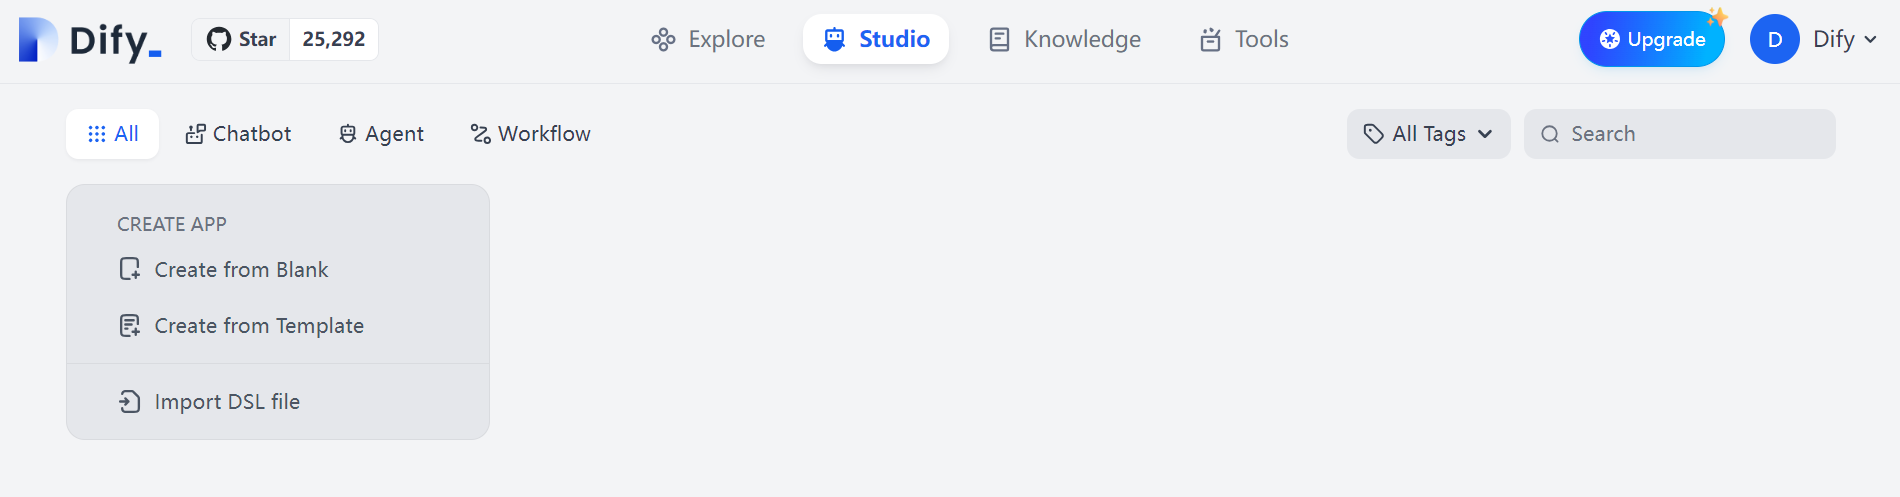This screenshot has width=1900, height=497.
Task: Click the Knowledge book icon
Action: click(999, 39)
